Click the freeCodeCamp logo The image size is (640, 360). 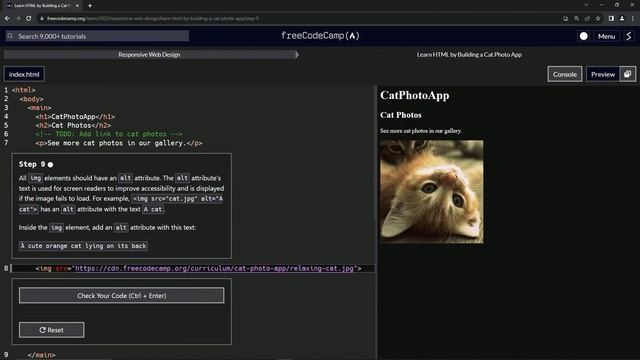320,36
